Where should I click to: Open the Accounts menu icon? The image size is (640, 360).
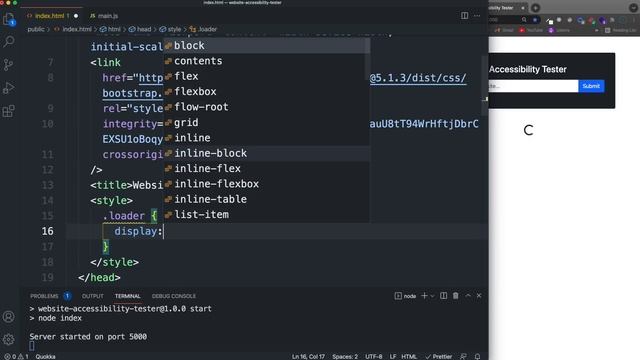[9, 316]
